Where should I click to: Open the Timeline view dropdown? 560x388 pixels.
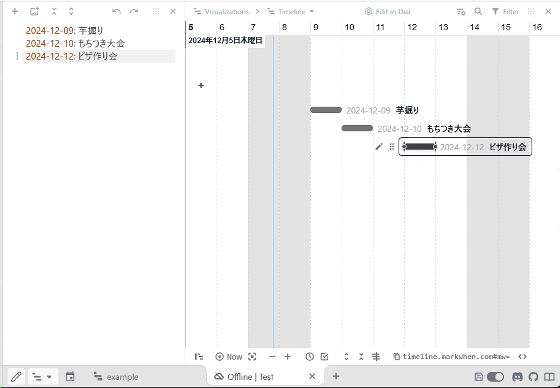click(x=290, y=11)
